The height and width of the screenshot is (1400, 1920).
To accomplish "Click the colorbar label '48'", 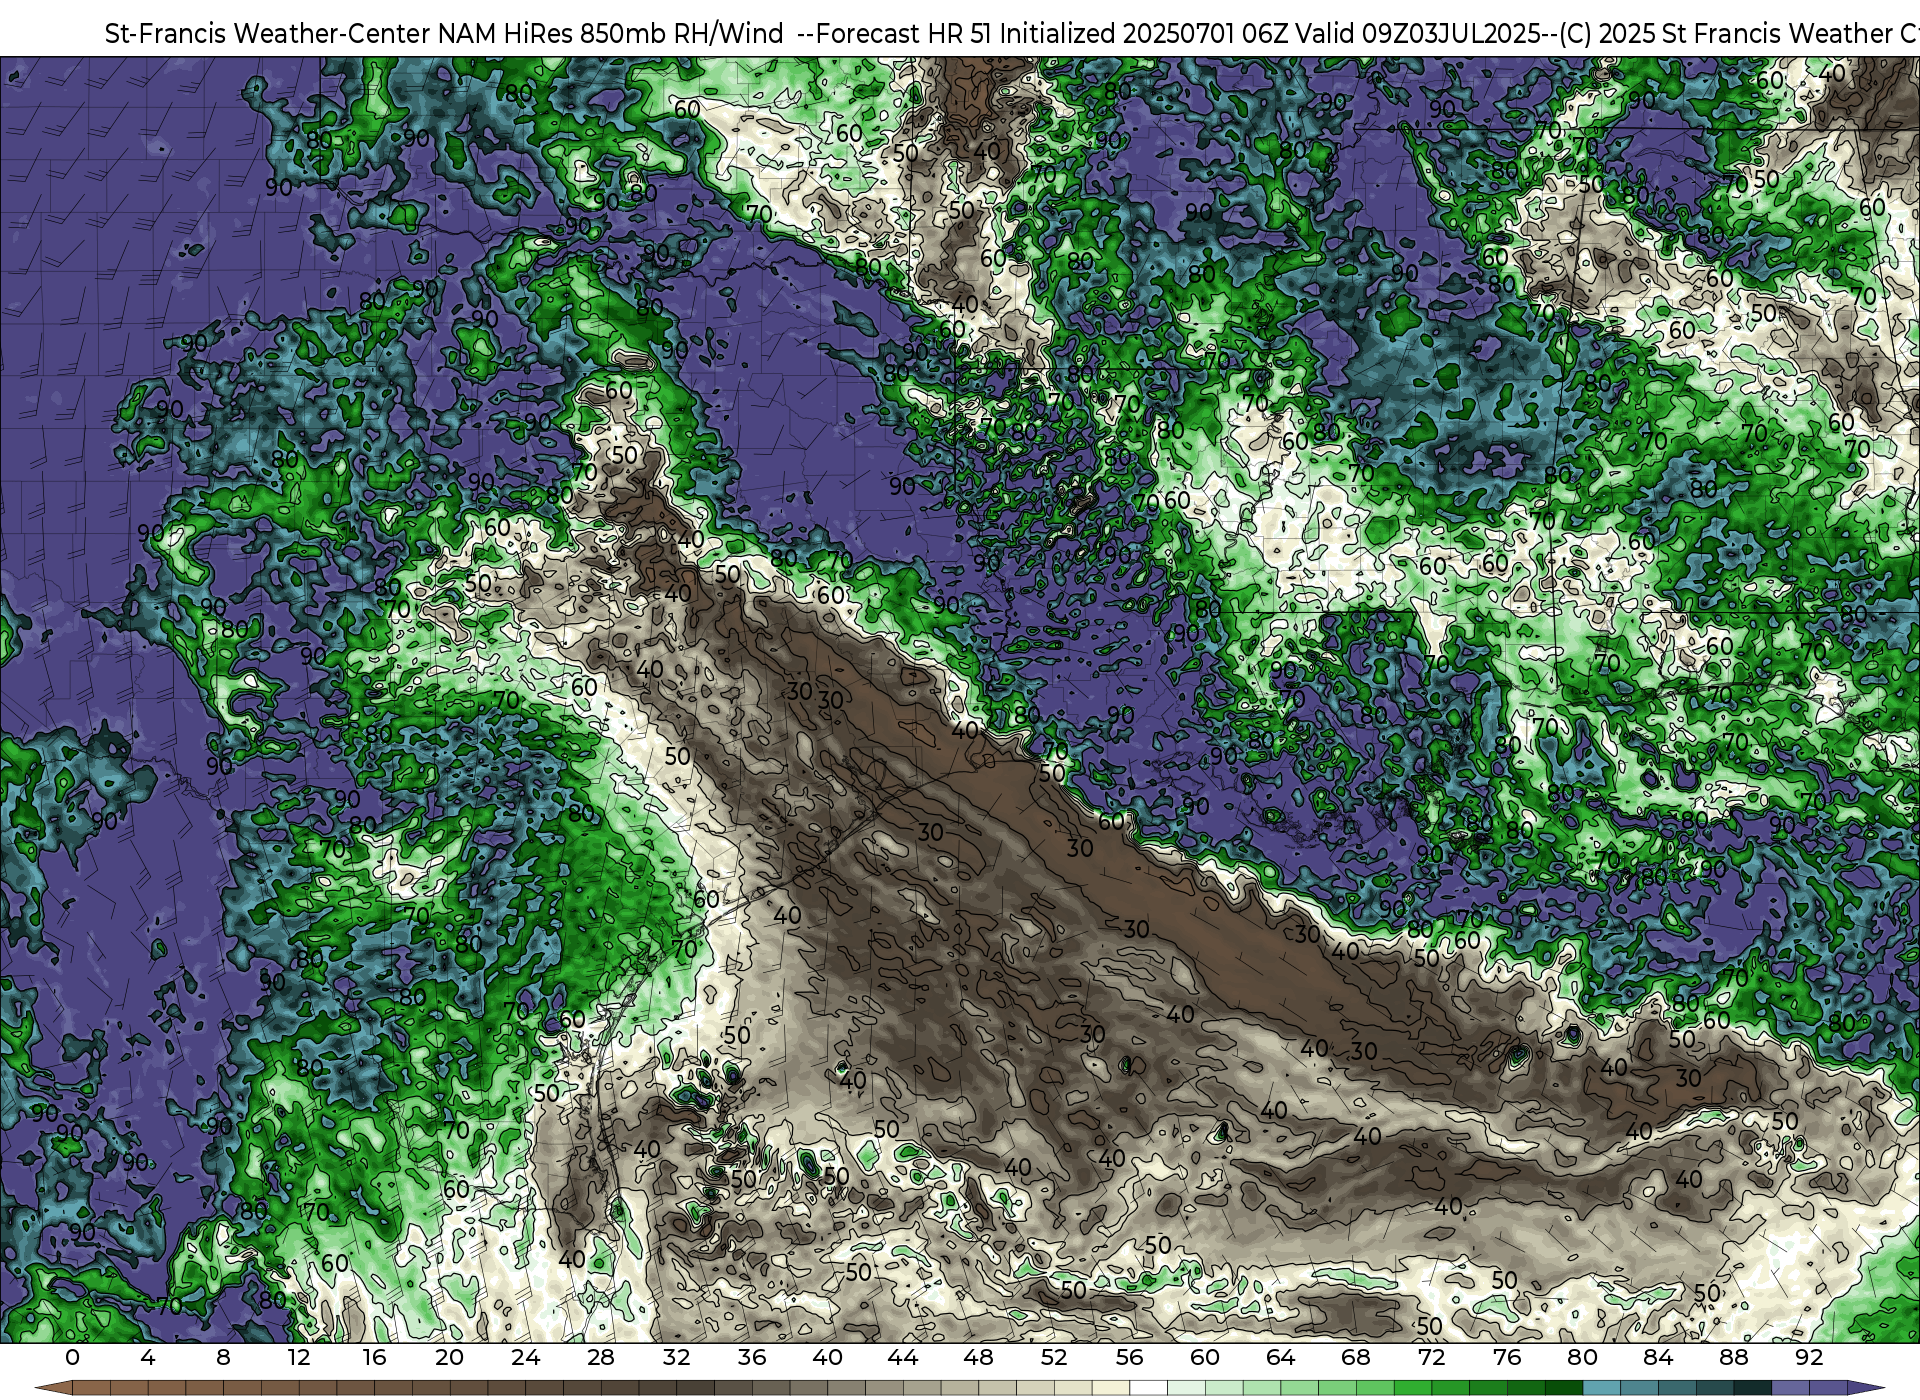I will click(979, 1357).
